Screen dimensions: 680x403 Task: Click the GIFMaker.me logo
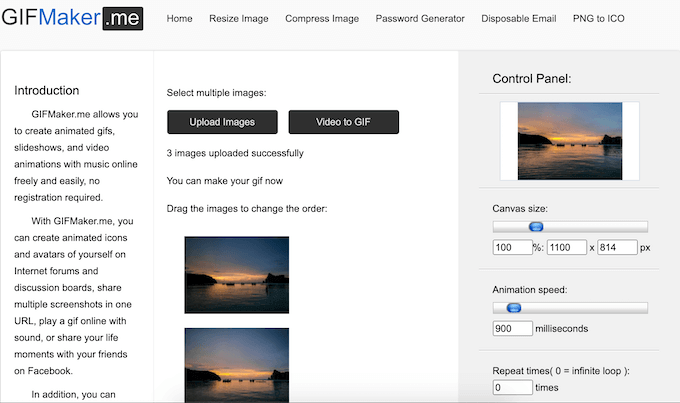(x=71, y=18)
